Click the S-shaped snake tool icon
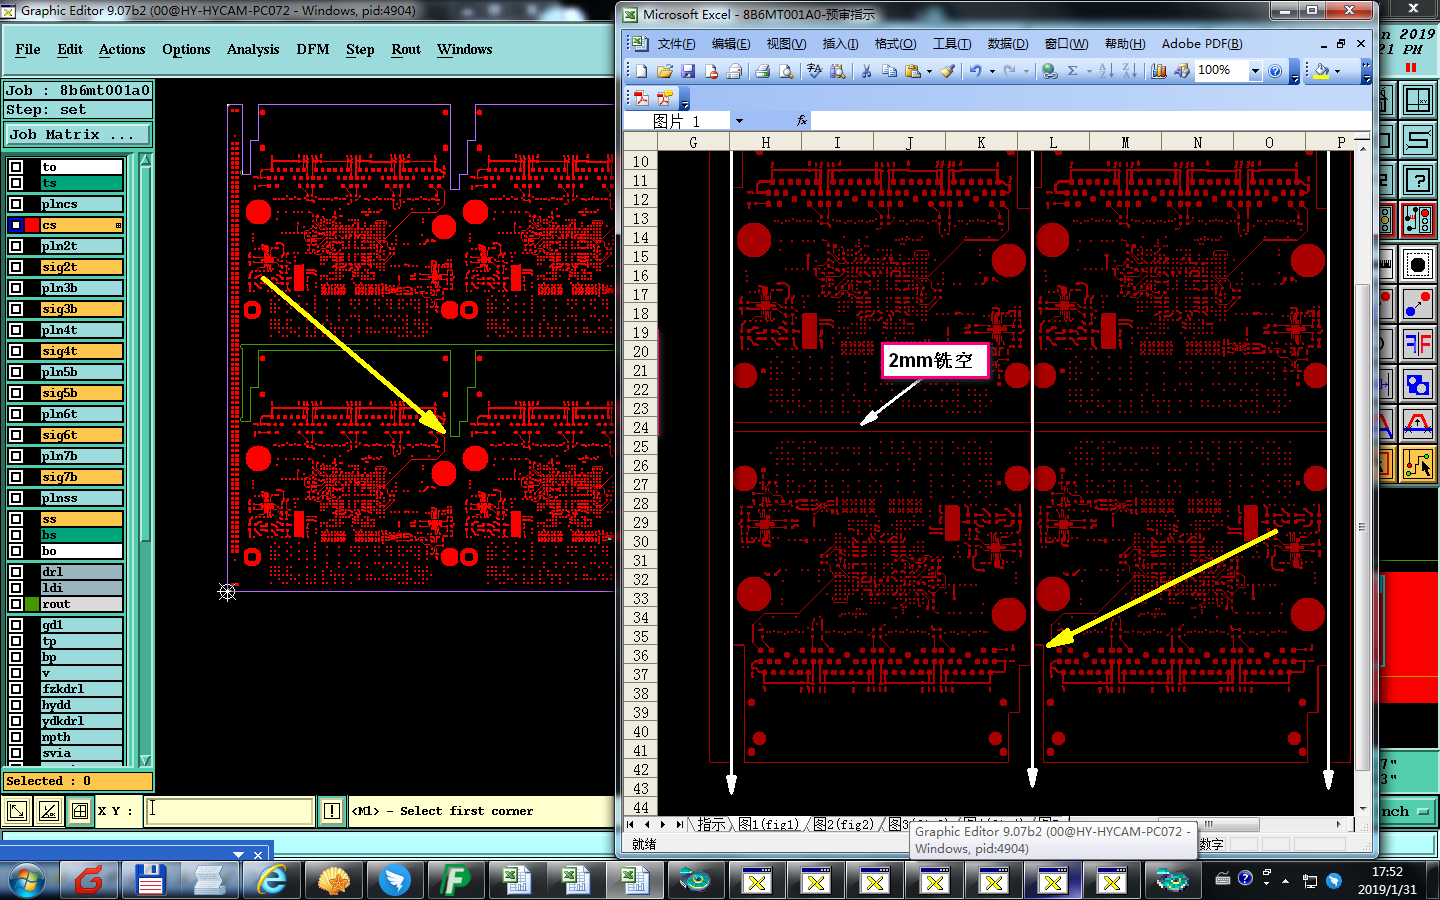 1418,140
